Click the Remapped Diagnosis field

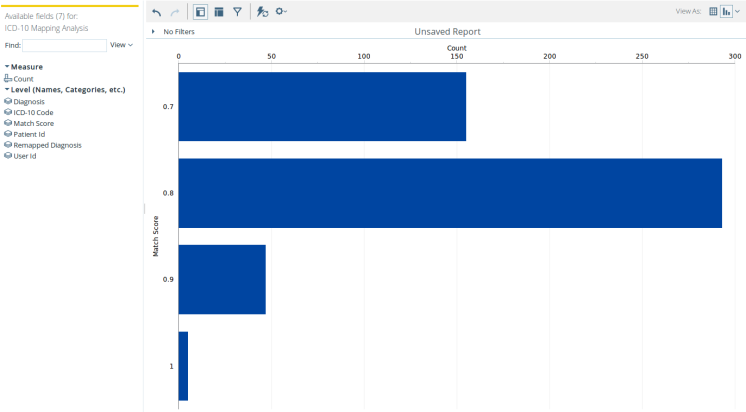click(47, 145)
